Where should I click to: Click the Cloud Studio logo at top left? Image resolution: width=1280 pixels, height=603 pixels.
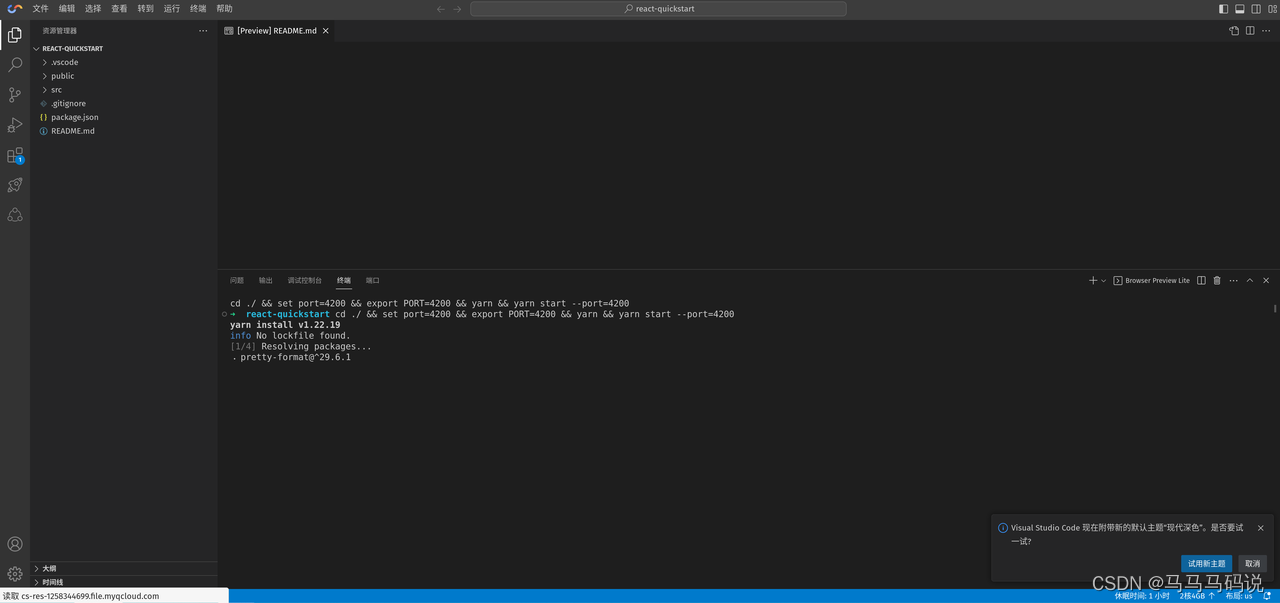(15, 9)
